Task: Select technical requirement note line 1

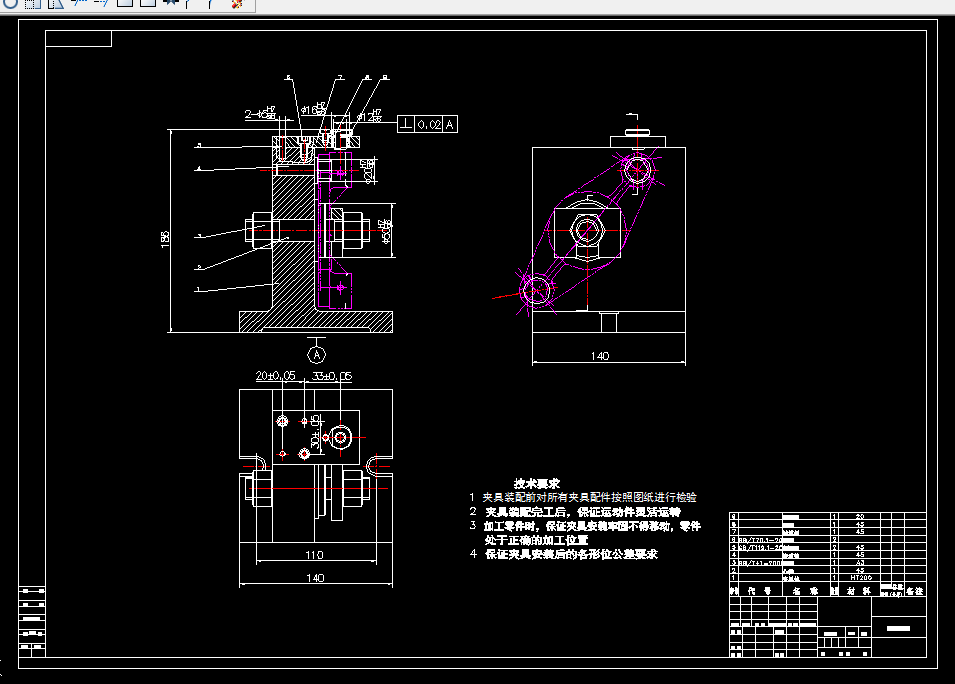Action: point(583,498)
